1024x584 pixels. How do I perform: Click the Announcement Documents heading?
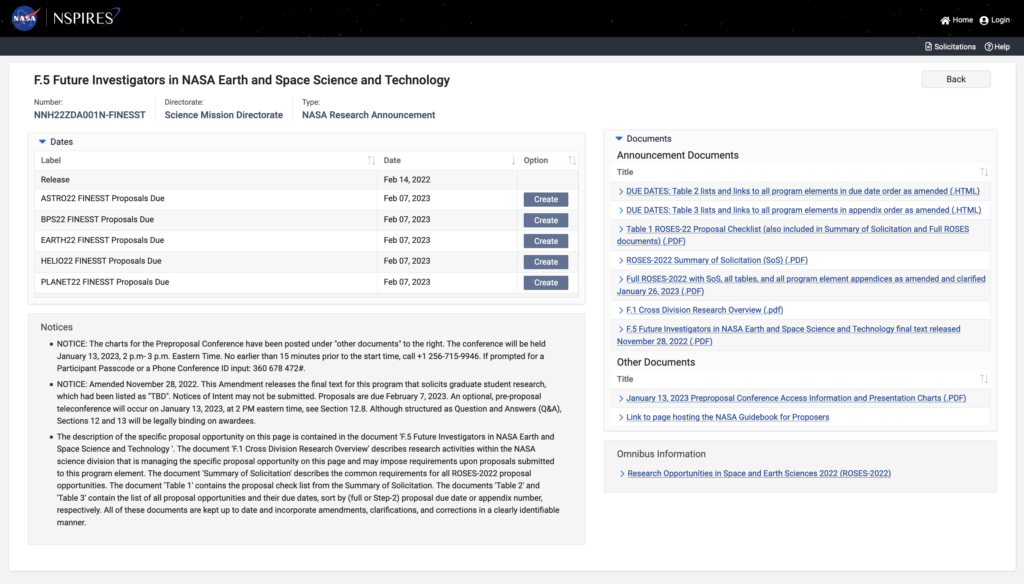point(677,155)
